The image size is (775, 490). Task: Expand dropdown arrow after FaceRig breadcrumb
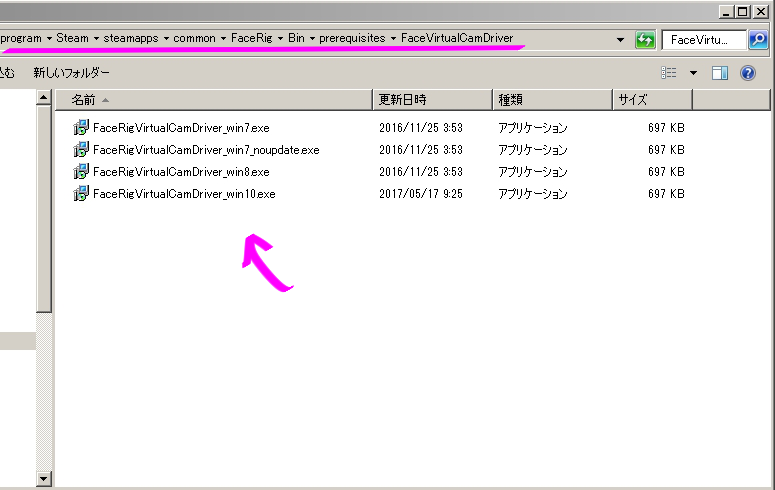[x=280, y=39]
